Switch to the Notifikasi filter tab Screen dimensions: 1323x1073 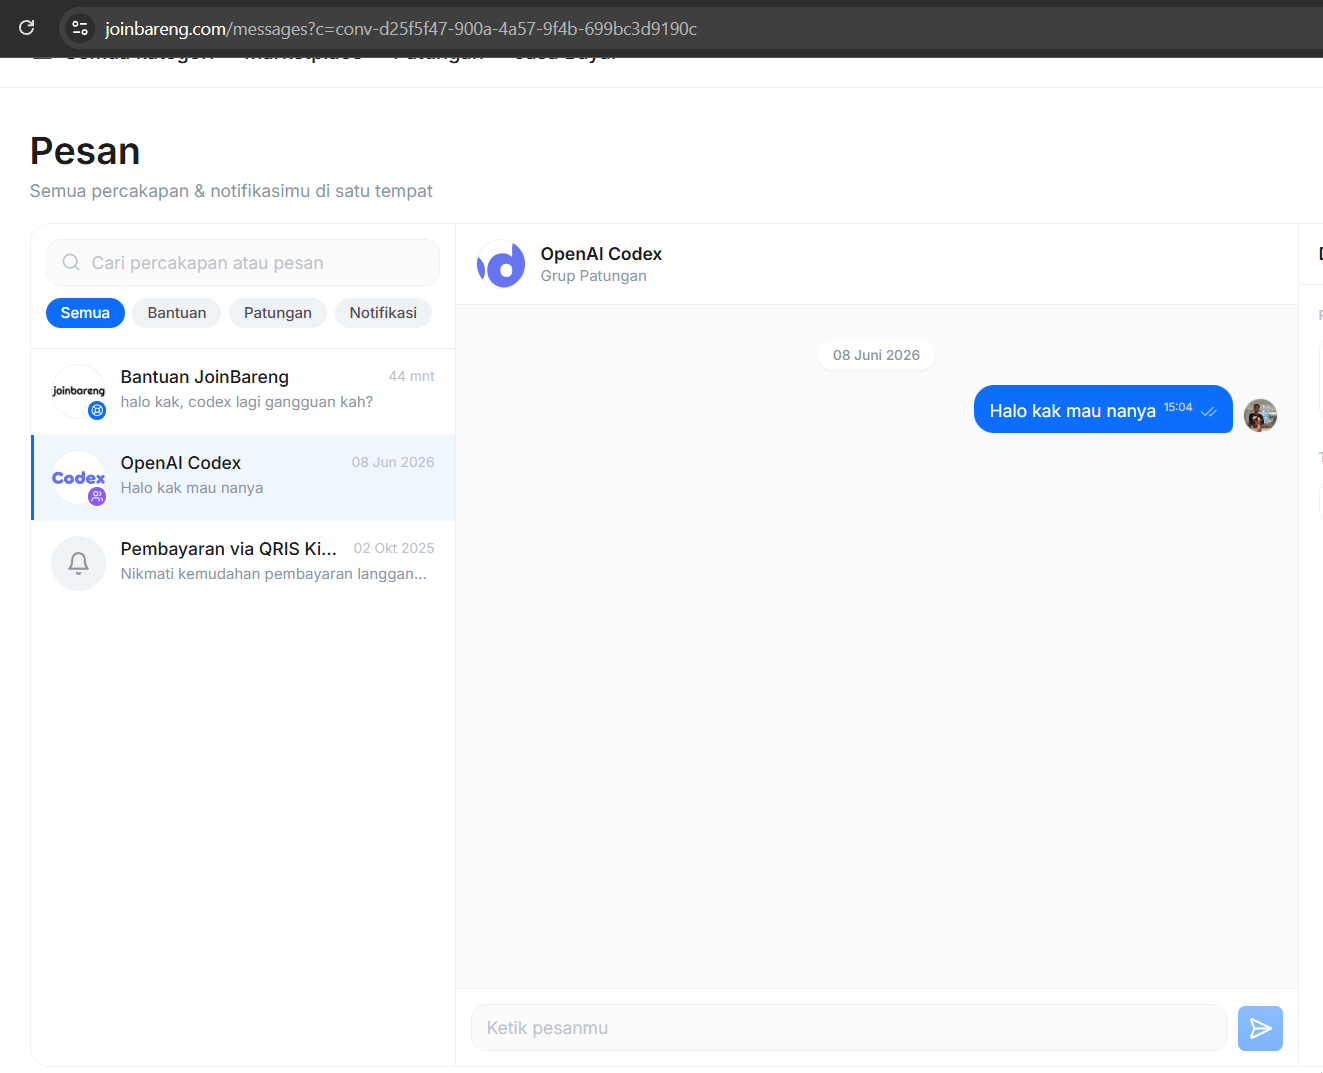coord(383,313)
